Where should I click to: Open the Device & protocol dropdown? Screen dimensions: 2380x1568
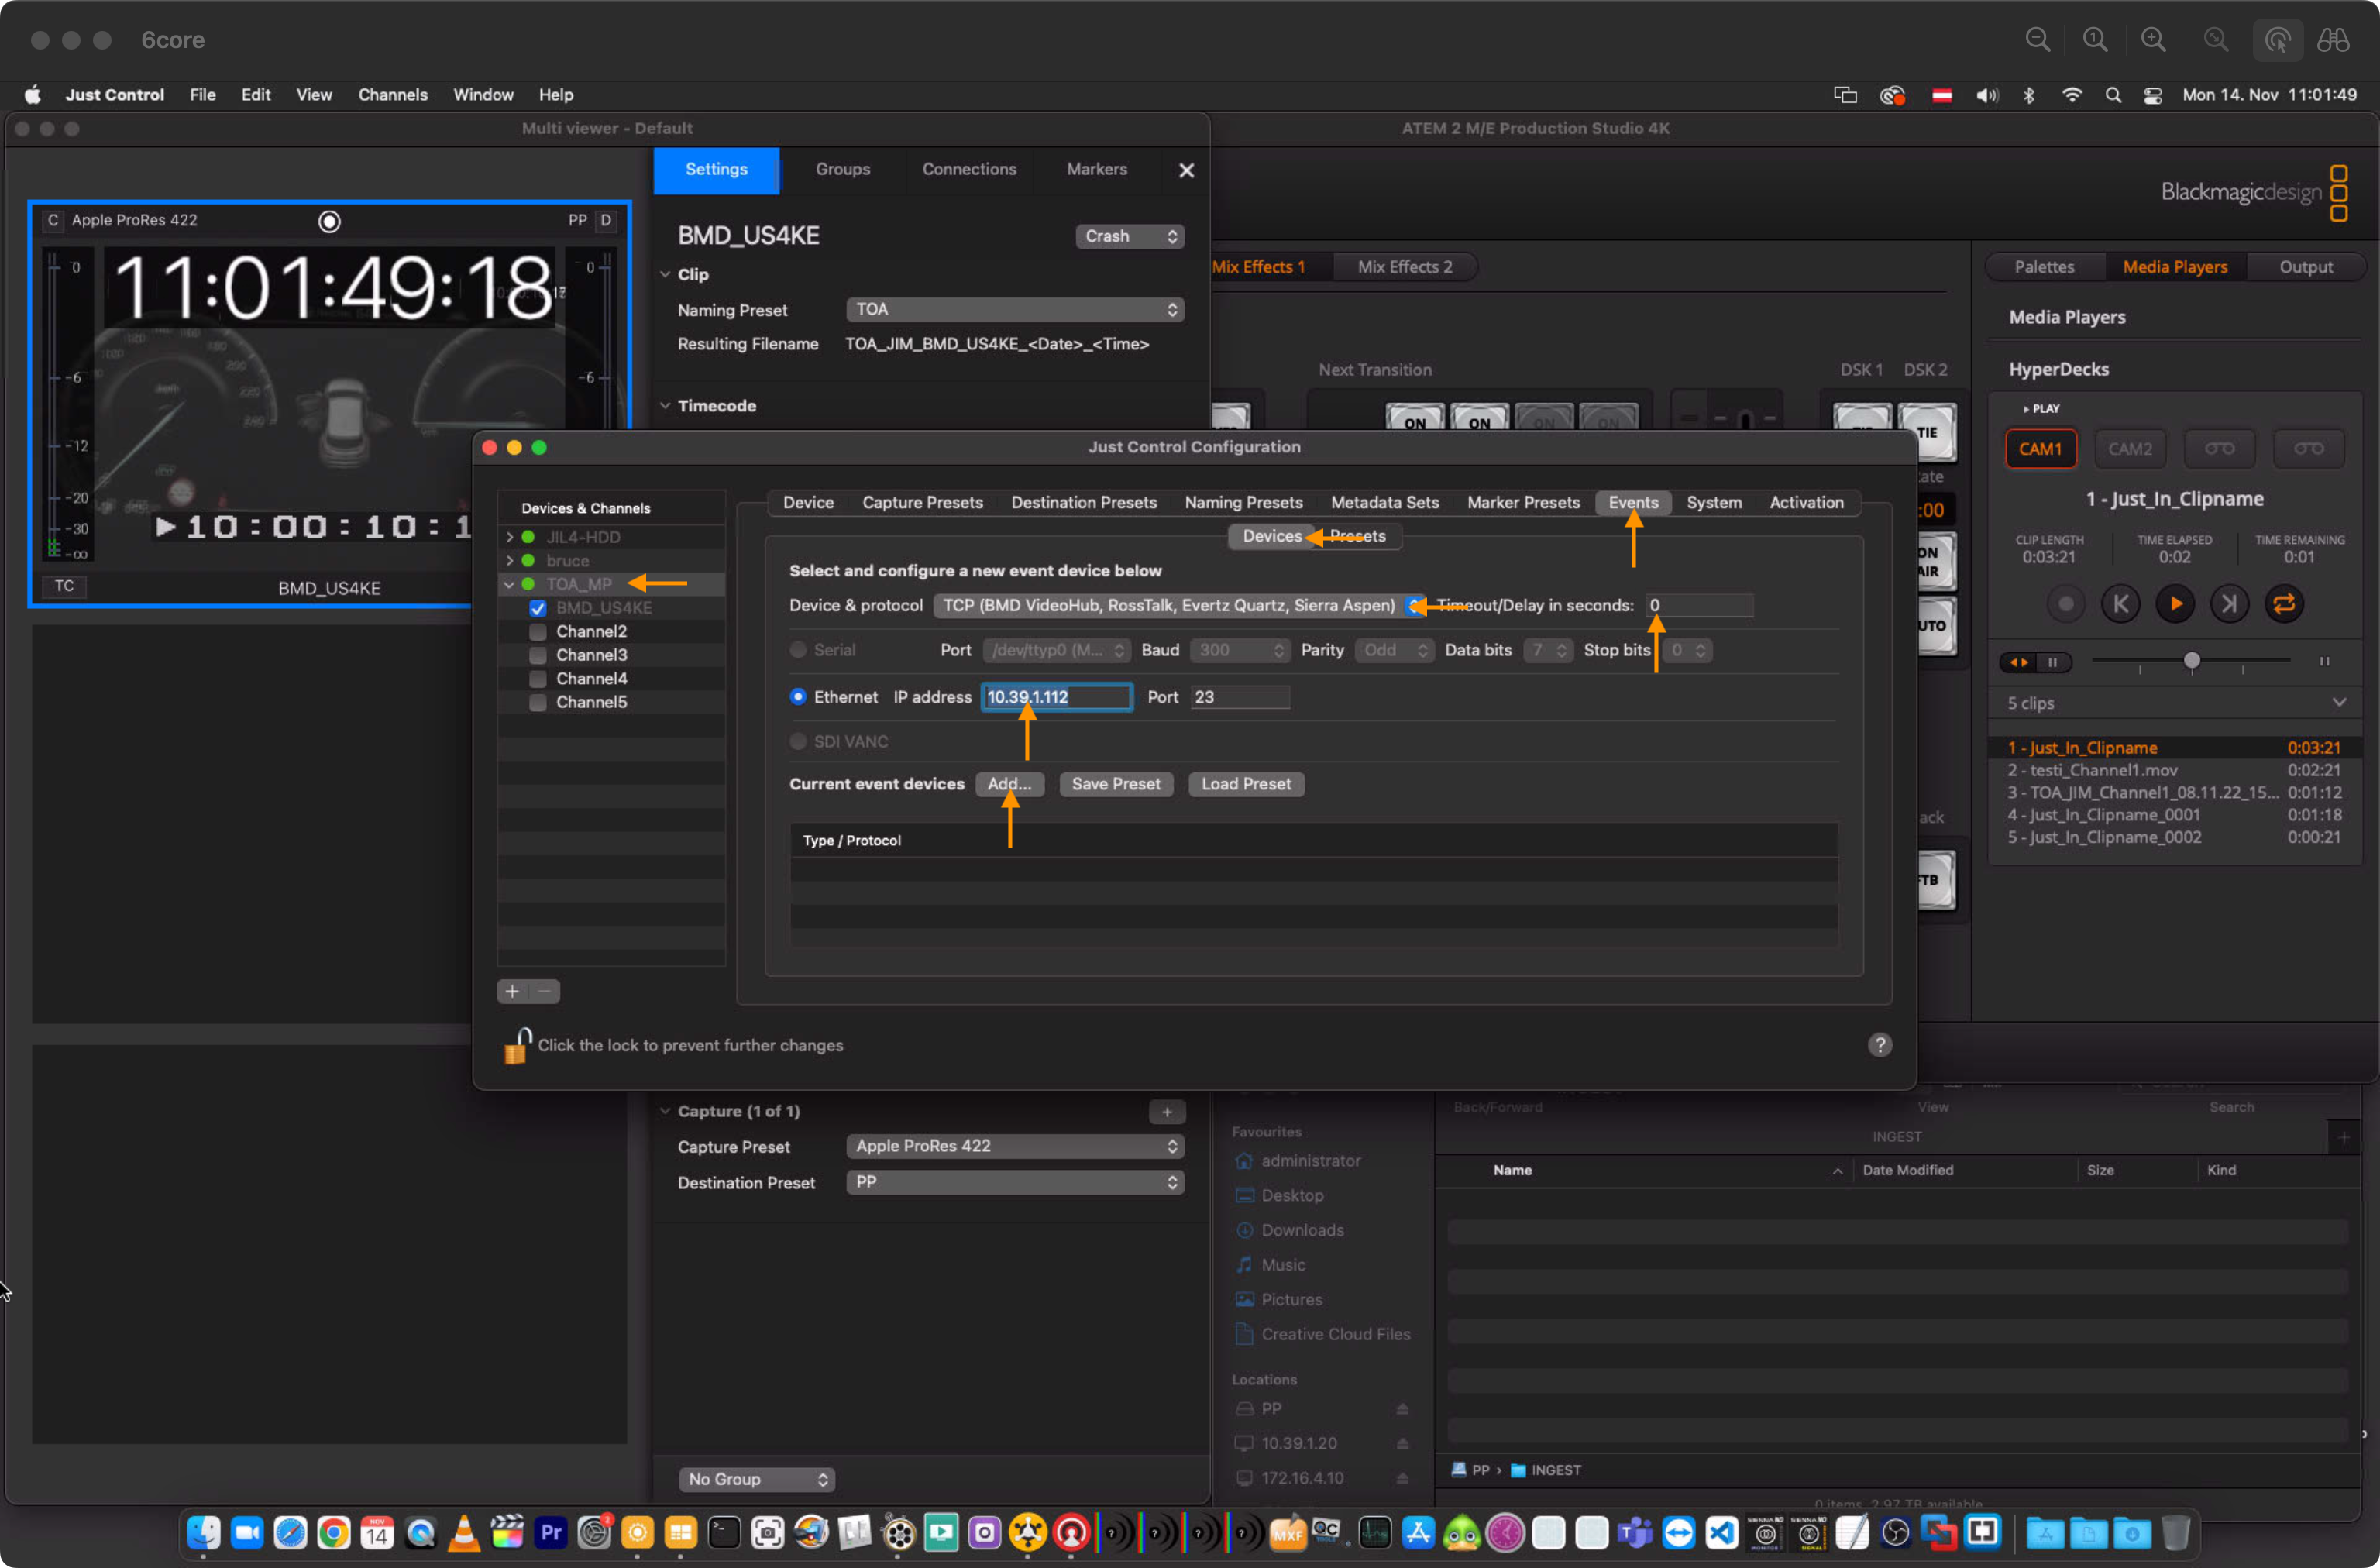[x=1178, y=605]
